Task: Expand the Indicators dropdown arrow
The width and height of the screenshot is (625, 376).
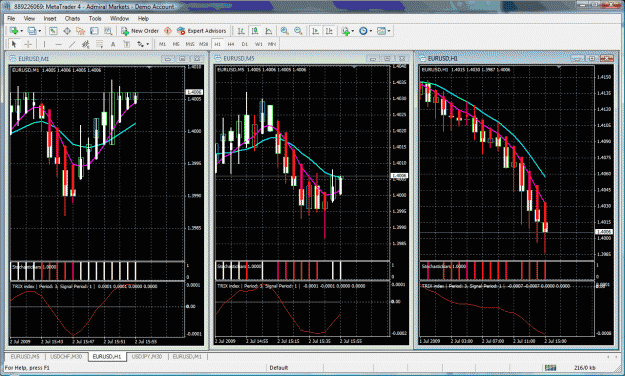Action: click(x=353, y=31)
